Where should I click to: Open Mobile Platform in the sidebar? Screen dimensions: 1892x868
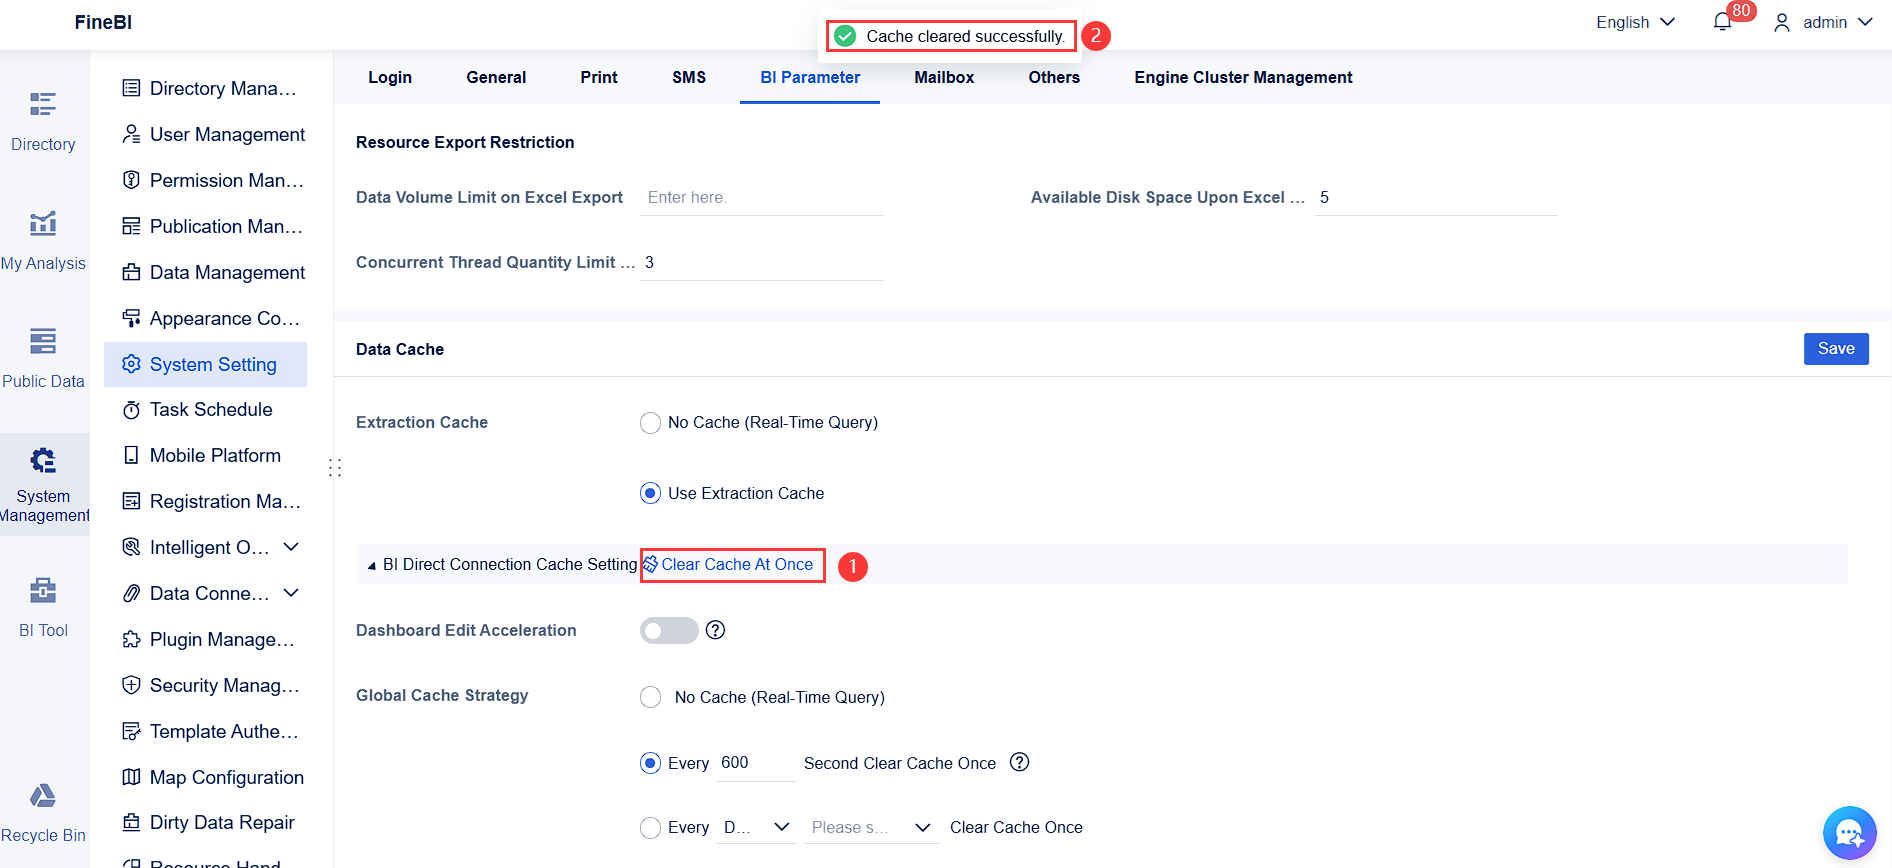coord(206,455)
